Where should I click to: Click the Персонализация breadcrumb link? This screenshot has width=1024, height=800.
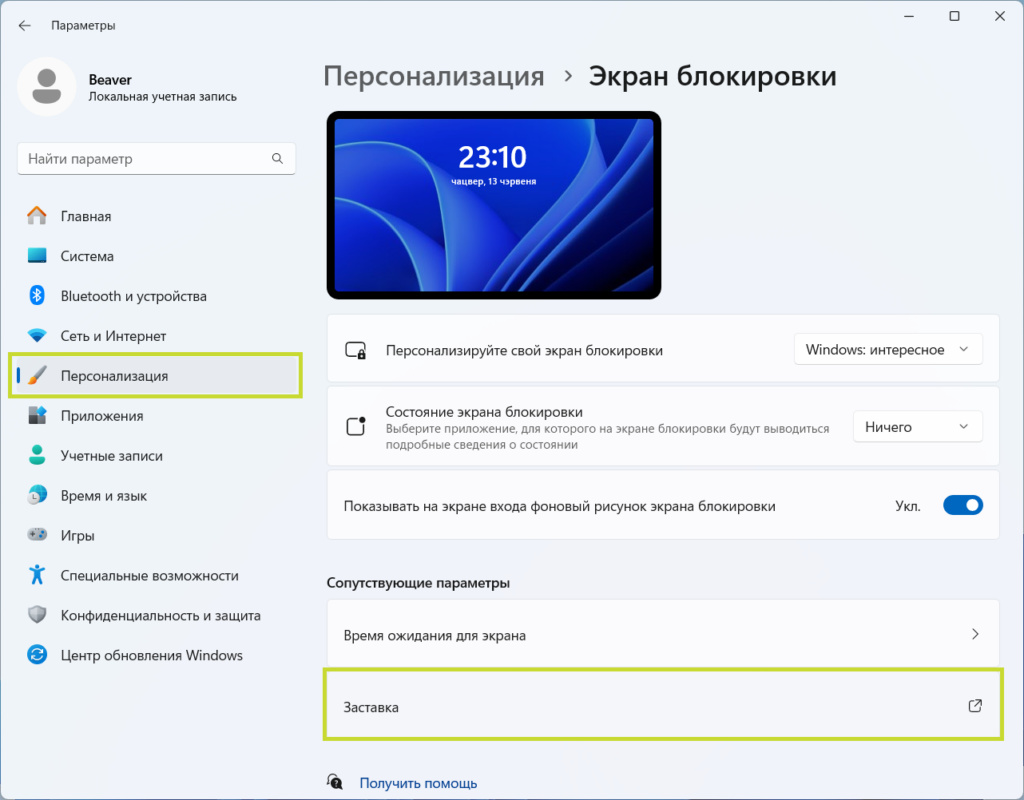point(434,76)
